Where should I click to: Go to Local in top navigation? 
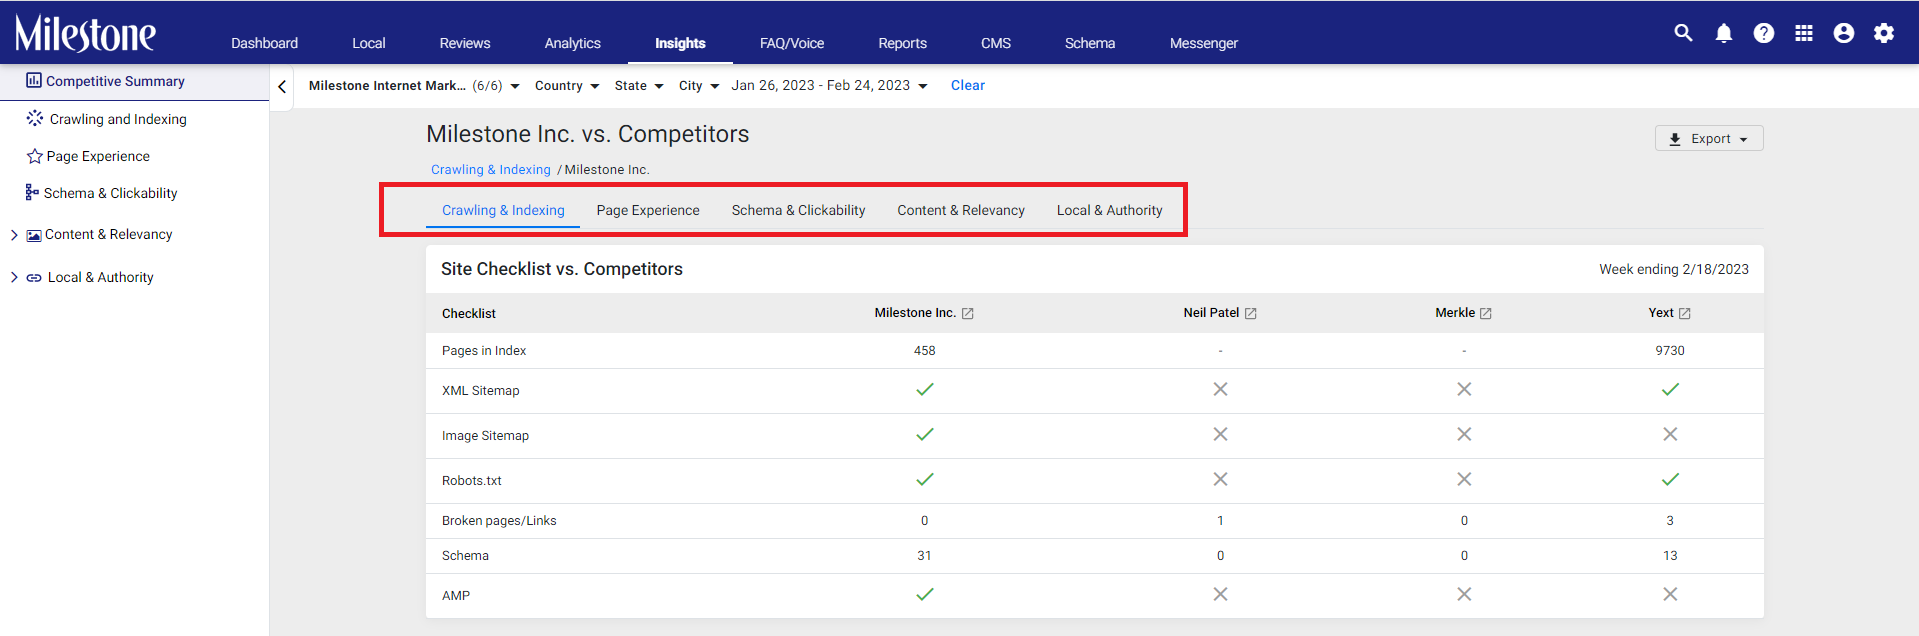(369, 43)
